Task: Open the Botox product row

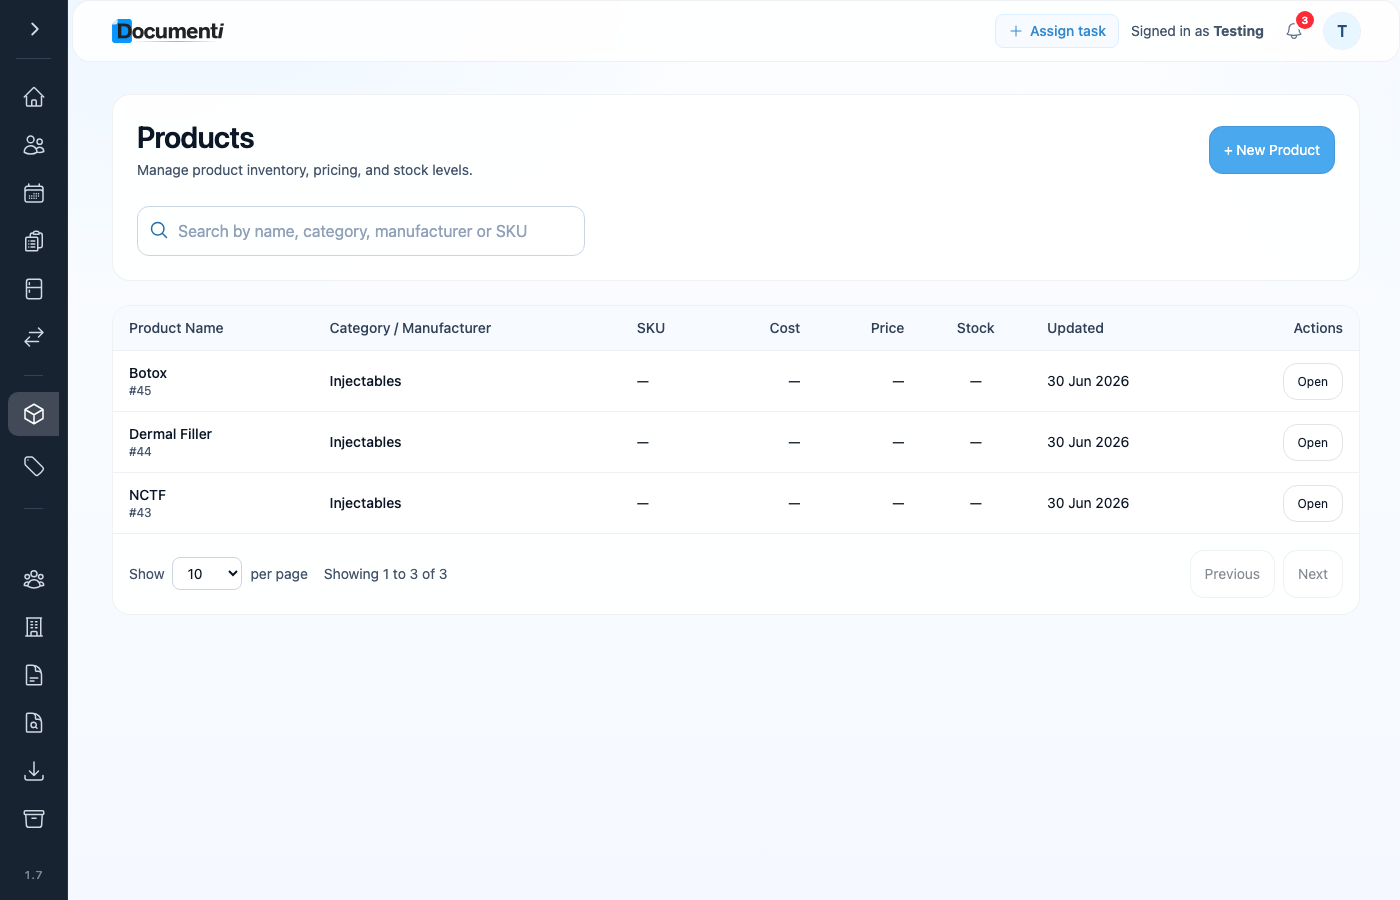Action: [x=1313, y=382]
